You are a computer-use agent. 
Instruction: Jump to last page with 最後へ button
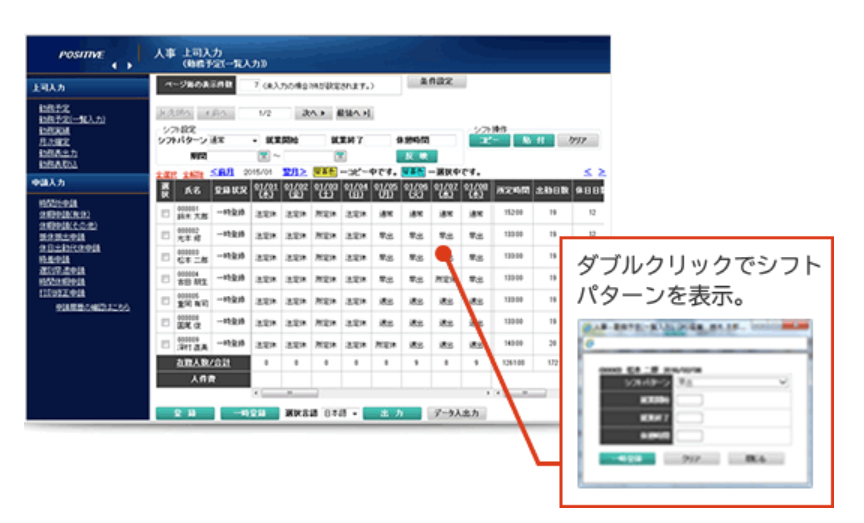[x=353, y=114]
